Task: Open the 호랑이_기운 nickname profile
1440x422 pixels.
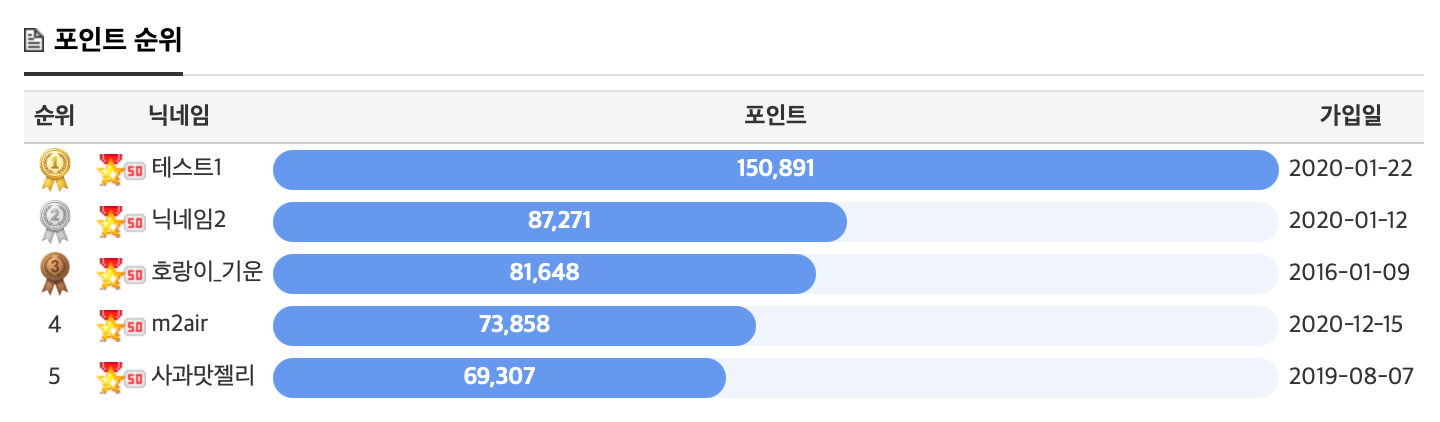Action: coord(207,272)
